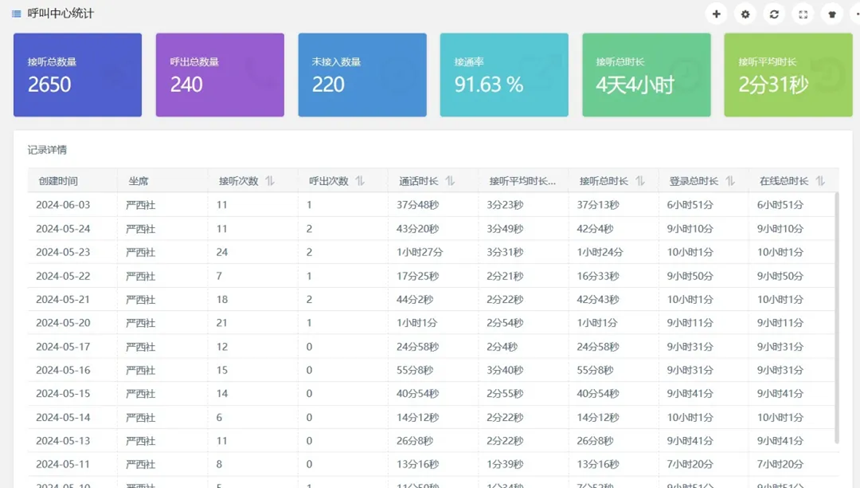
Task: Sort by 通话时长 using sort arrows
Action: [450, 181]
